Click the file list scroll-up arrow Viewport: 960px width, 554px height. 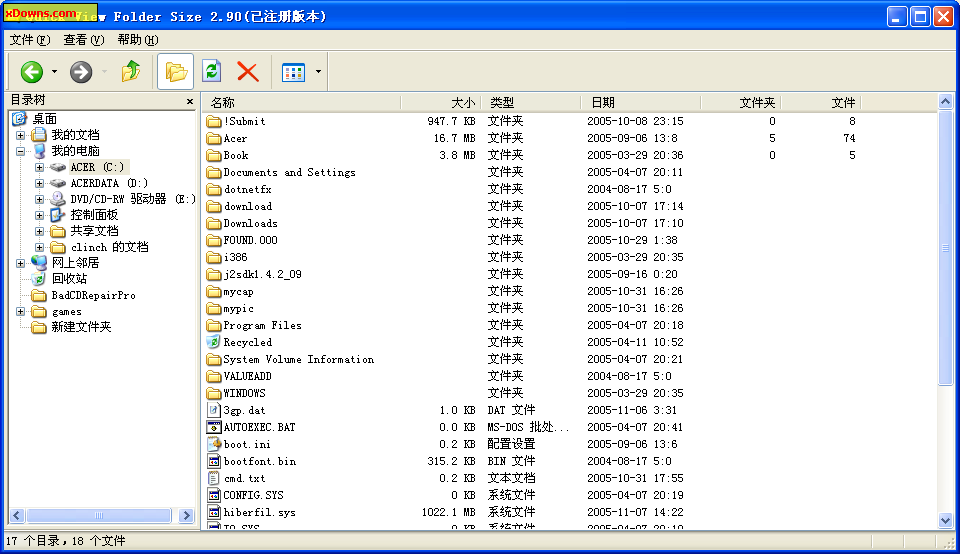click(x=945, y=102)
